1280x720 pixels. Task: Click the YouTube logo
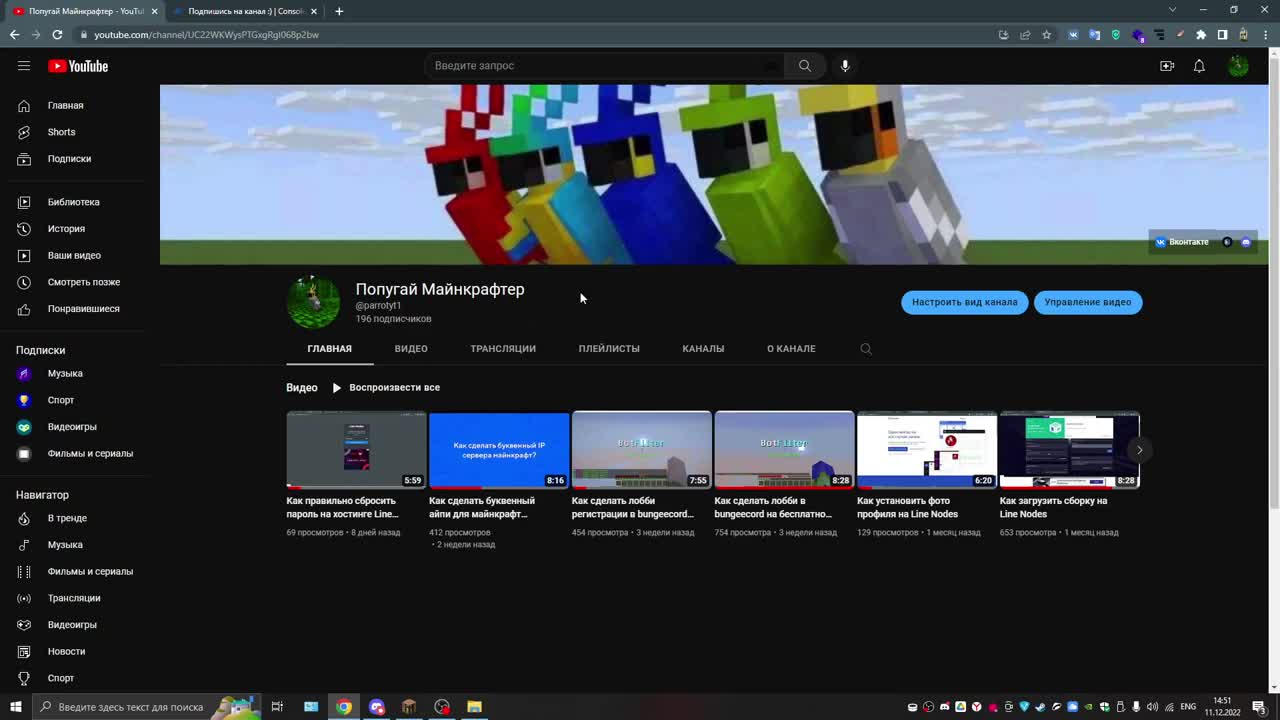click(x=78, y=66)
